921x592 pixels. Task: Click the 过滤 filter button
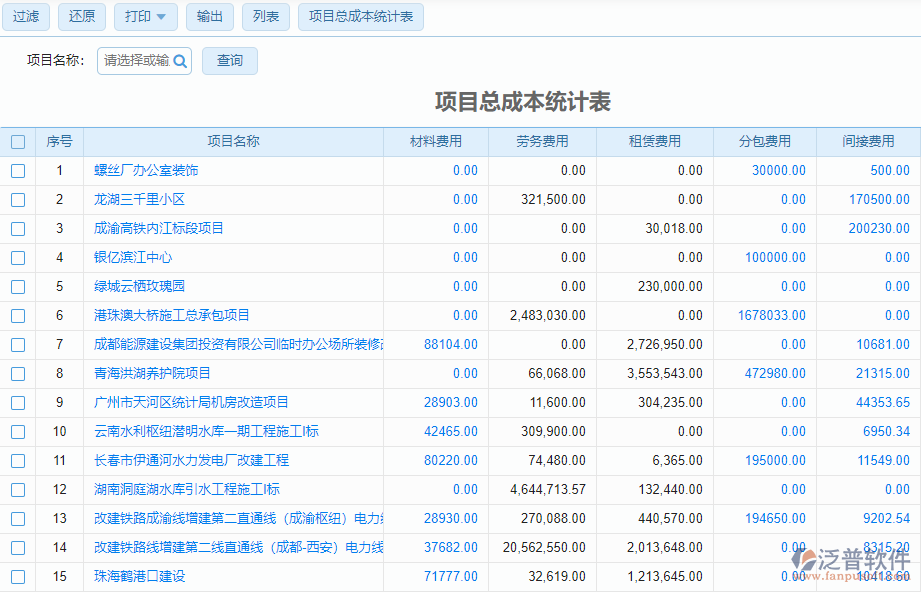25,17
